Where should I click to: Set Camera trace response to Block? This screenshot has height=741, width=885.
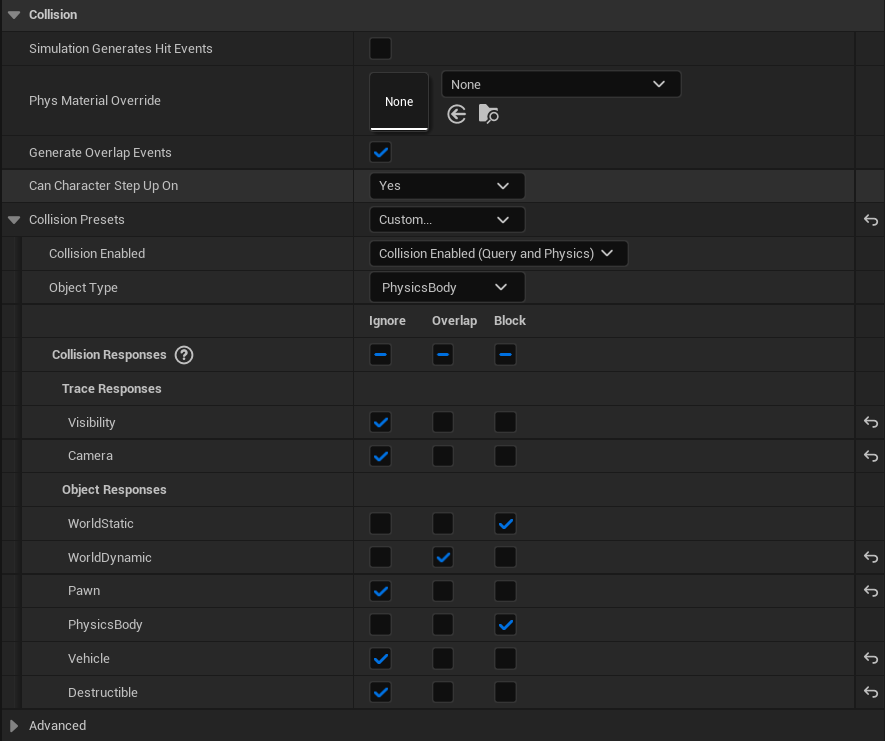point(505,456)
